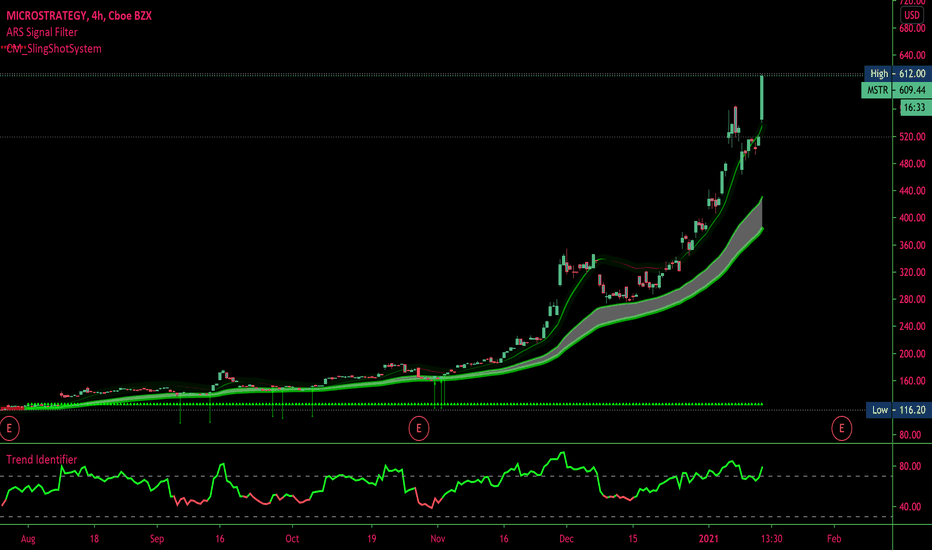Viewport: 932px width, 550px height.
Task: Click the Nov date on time axis
Action: pos(437,539)
